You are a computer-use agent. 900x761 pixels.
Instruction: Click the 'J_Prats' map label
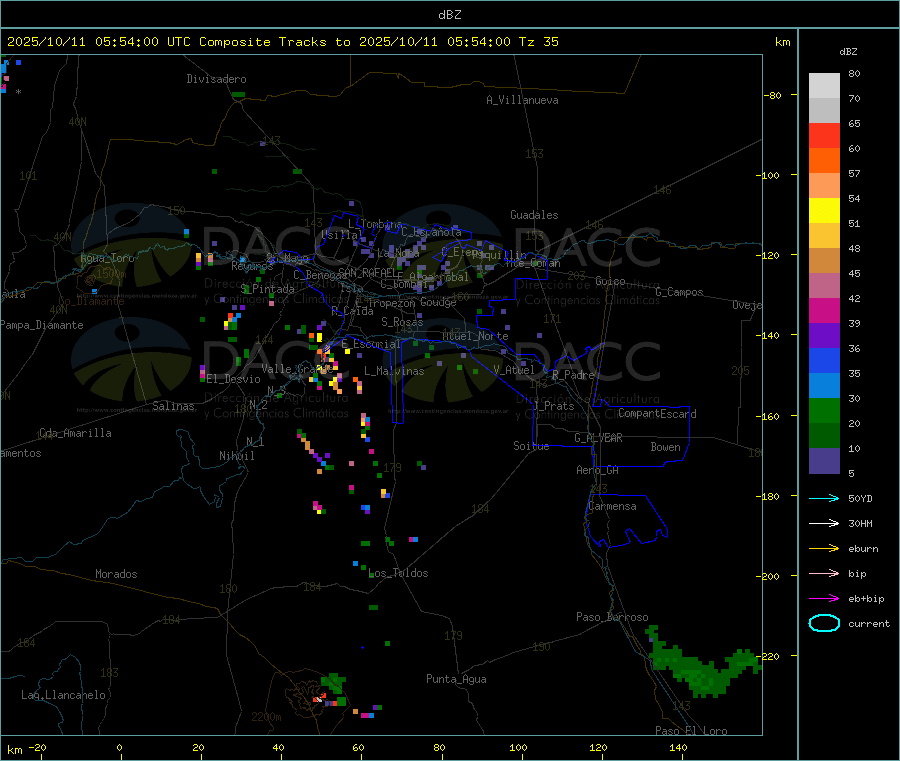click(x=553, y=406)
